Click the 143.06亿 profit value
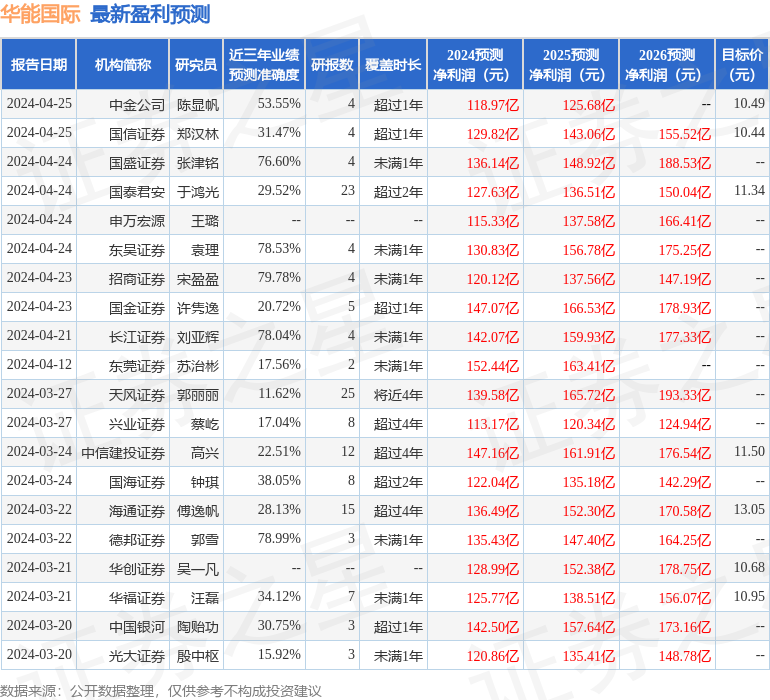Screen dimensions: 770x700 click(x=589, y=134)
